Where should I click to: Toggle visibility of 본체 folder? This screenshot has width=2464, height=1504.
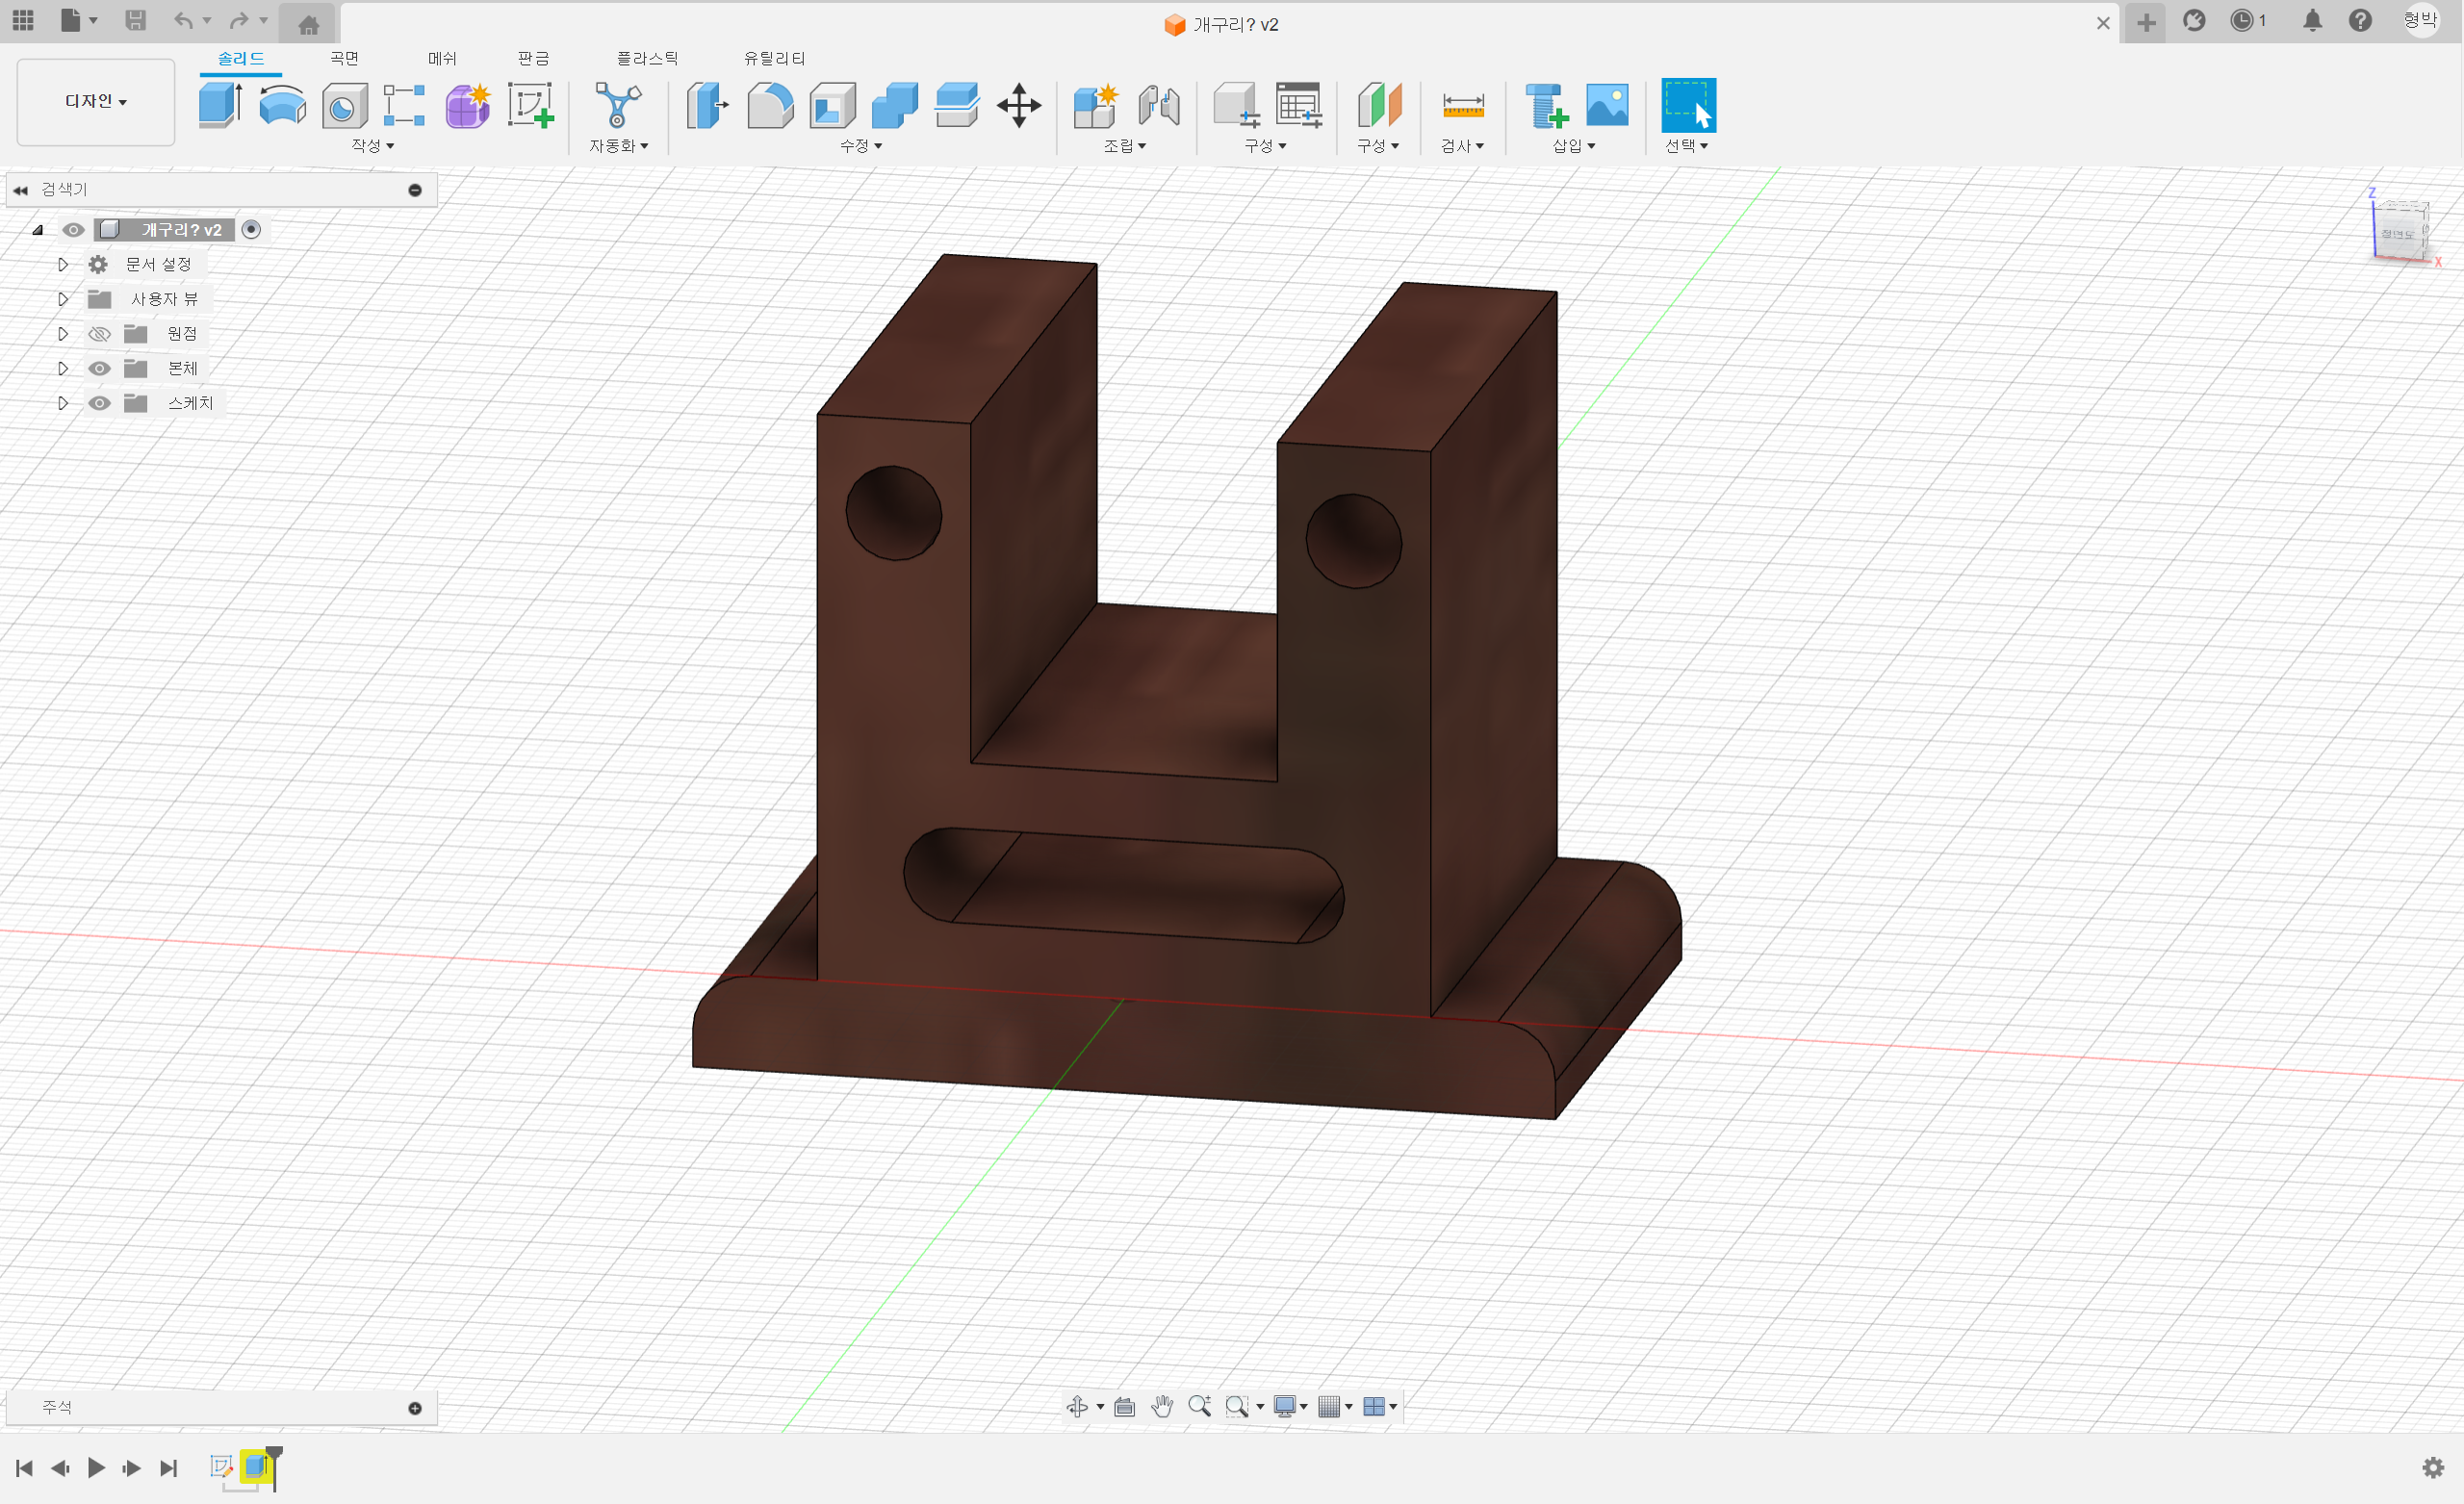(x=99, y=369)
